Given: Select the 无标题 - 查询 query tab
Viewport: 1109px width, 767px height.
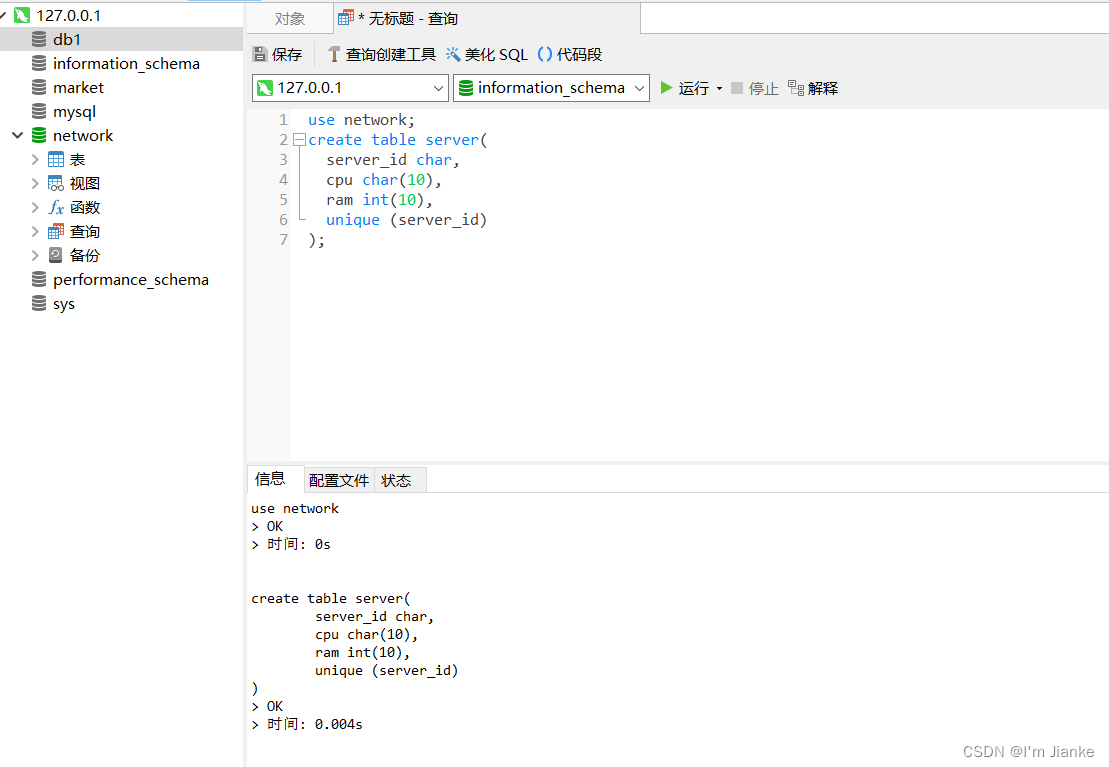Looking at the screenshot, I should pyautogui.click(x=487, y=18).
